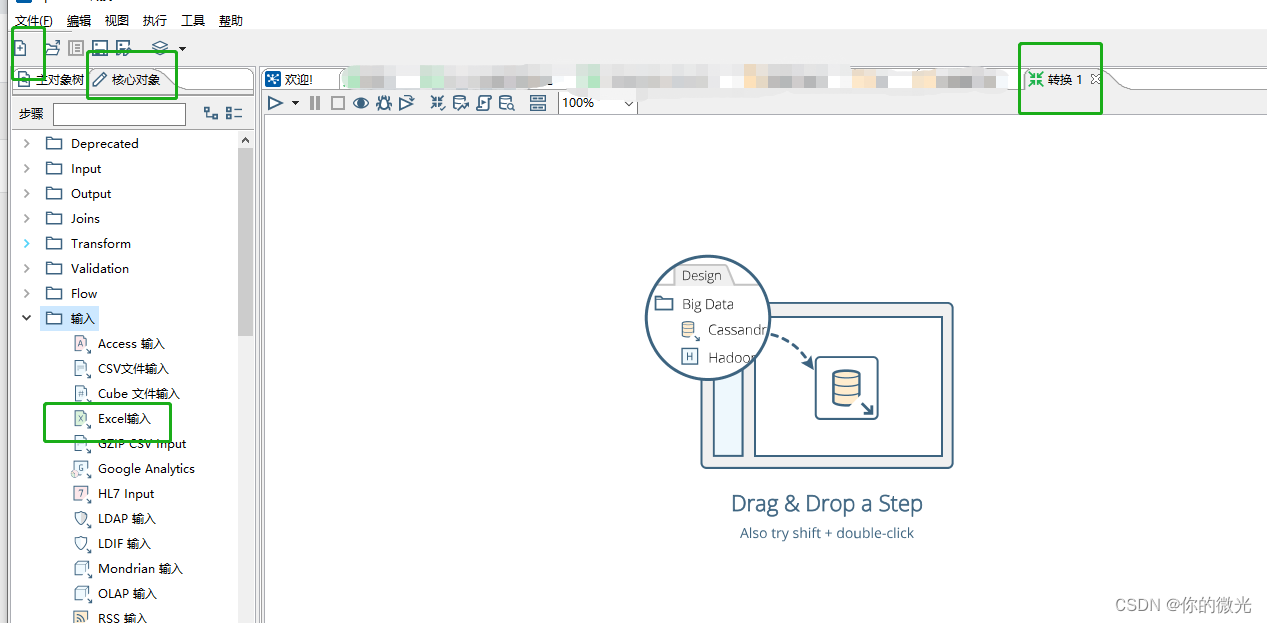Viewport: 1267px width, 623px height.
Task: Select the Excel输入 step
Action: click(113, 419)
